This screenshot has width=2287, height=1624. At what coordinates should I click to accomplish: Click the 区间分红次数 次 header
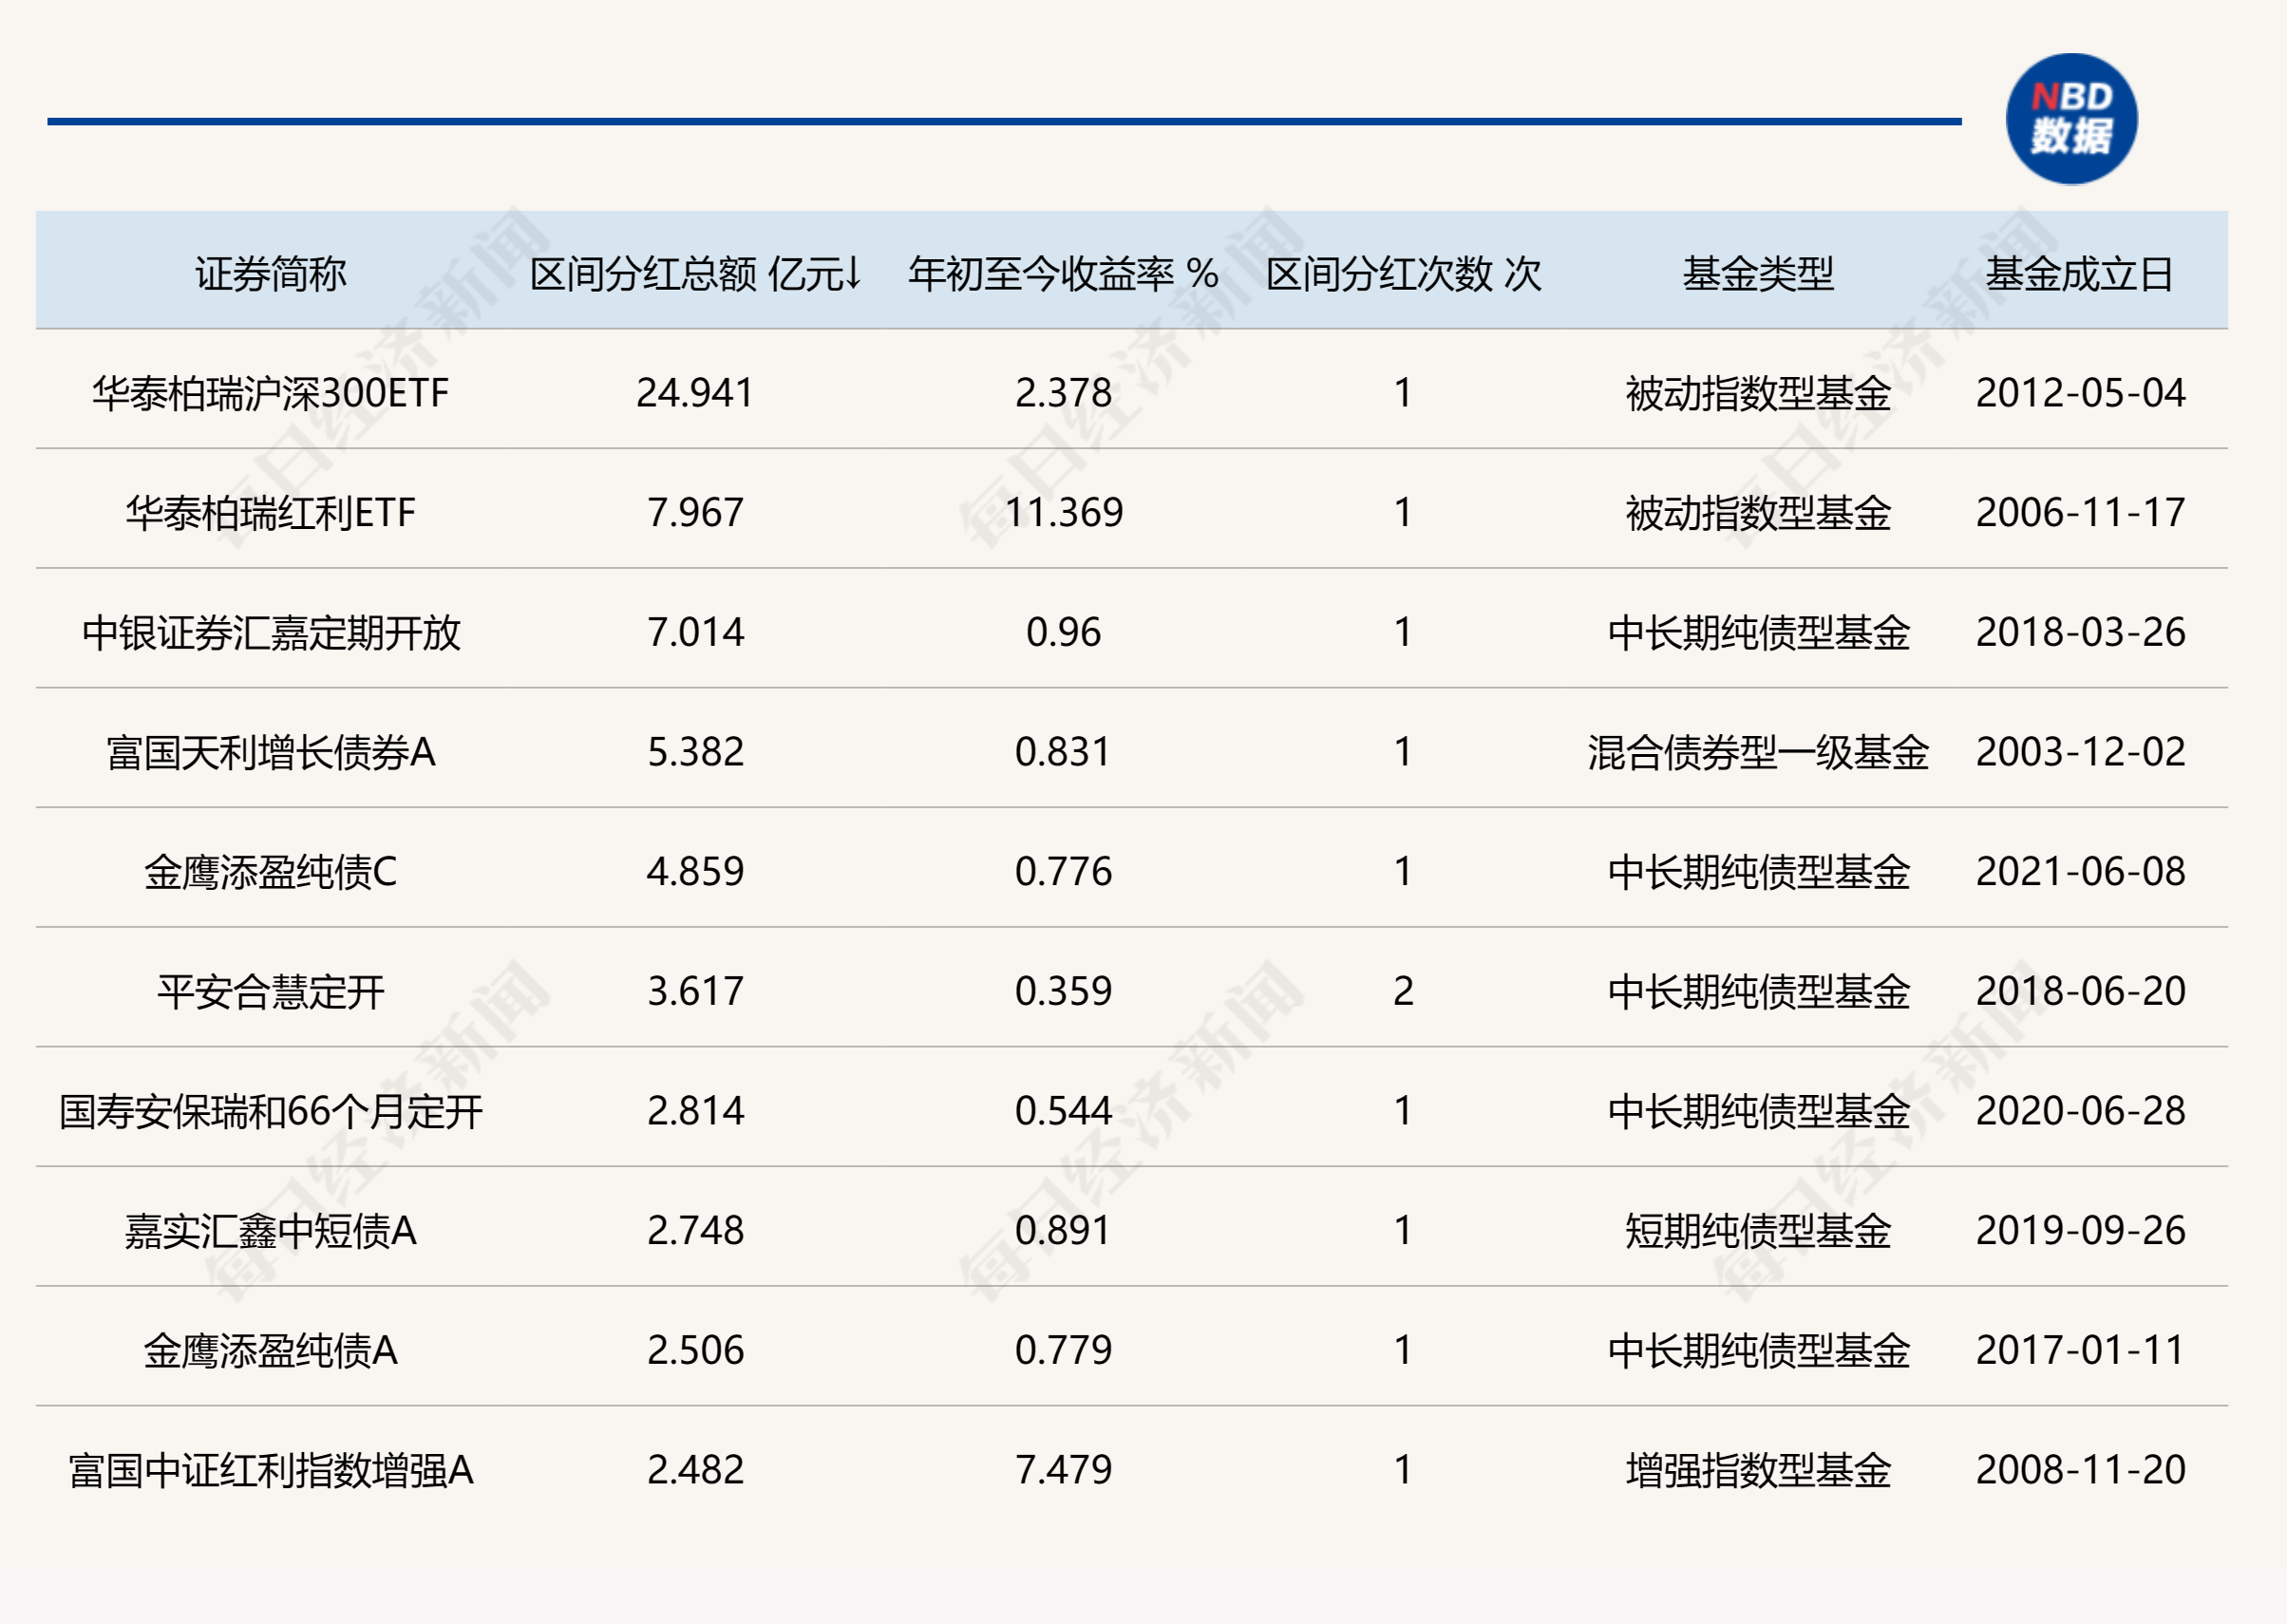(1403, 274)
